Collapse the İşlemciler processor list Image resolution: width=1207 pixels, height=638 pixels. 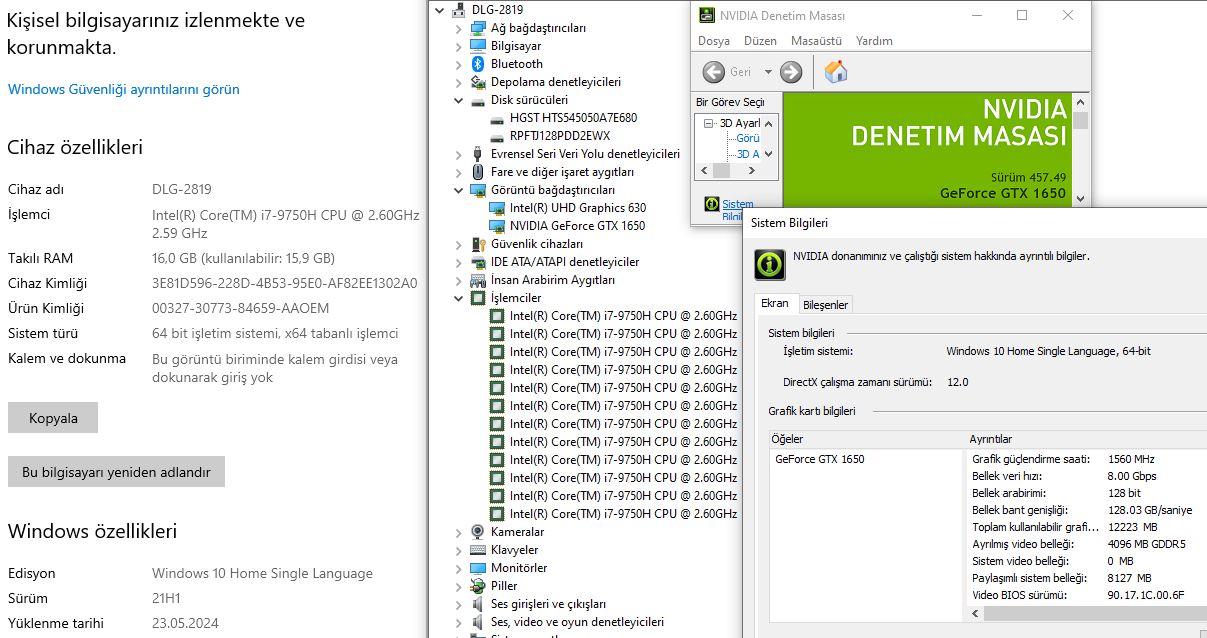(x=459, y=298)
